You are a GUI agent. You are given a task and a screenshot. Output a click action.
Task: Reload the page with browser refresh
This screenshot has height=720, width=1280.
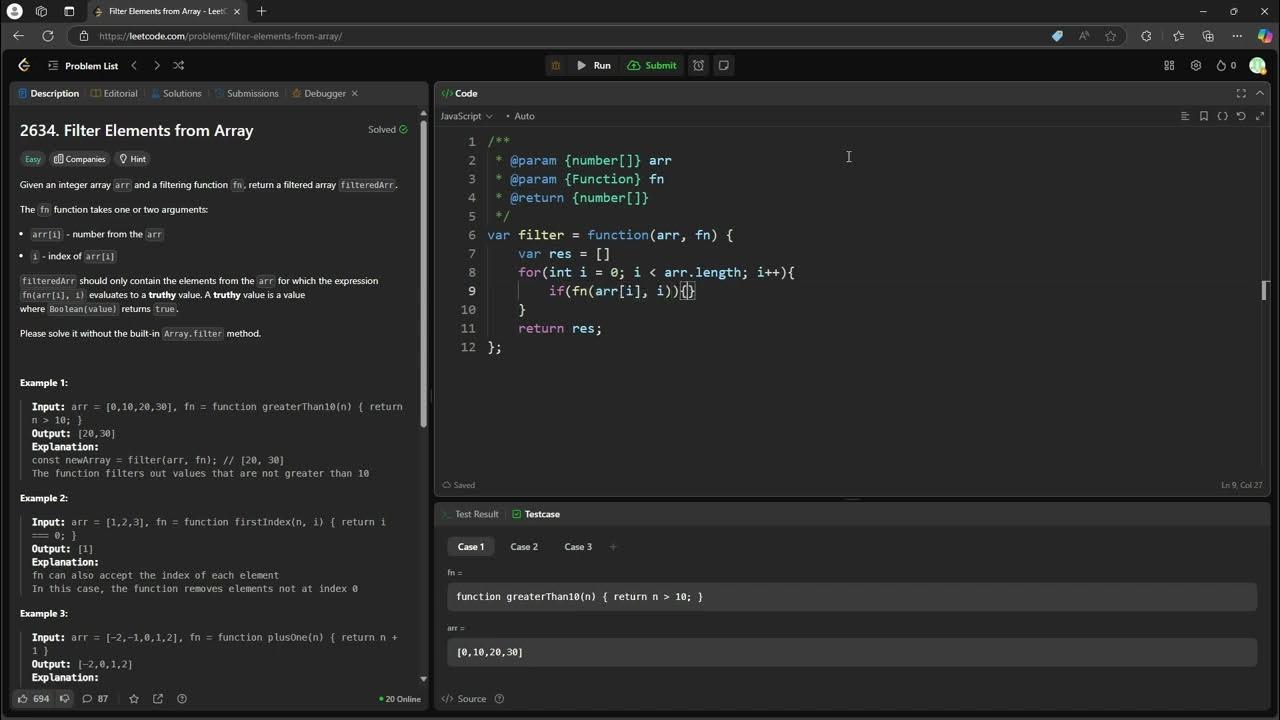pos(47,36)
